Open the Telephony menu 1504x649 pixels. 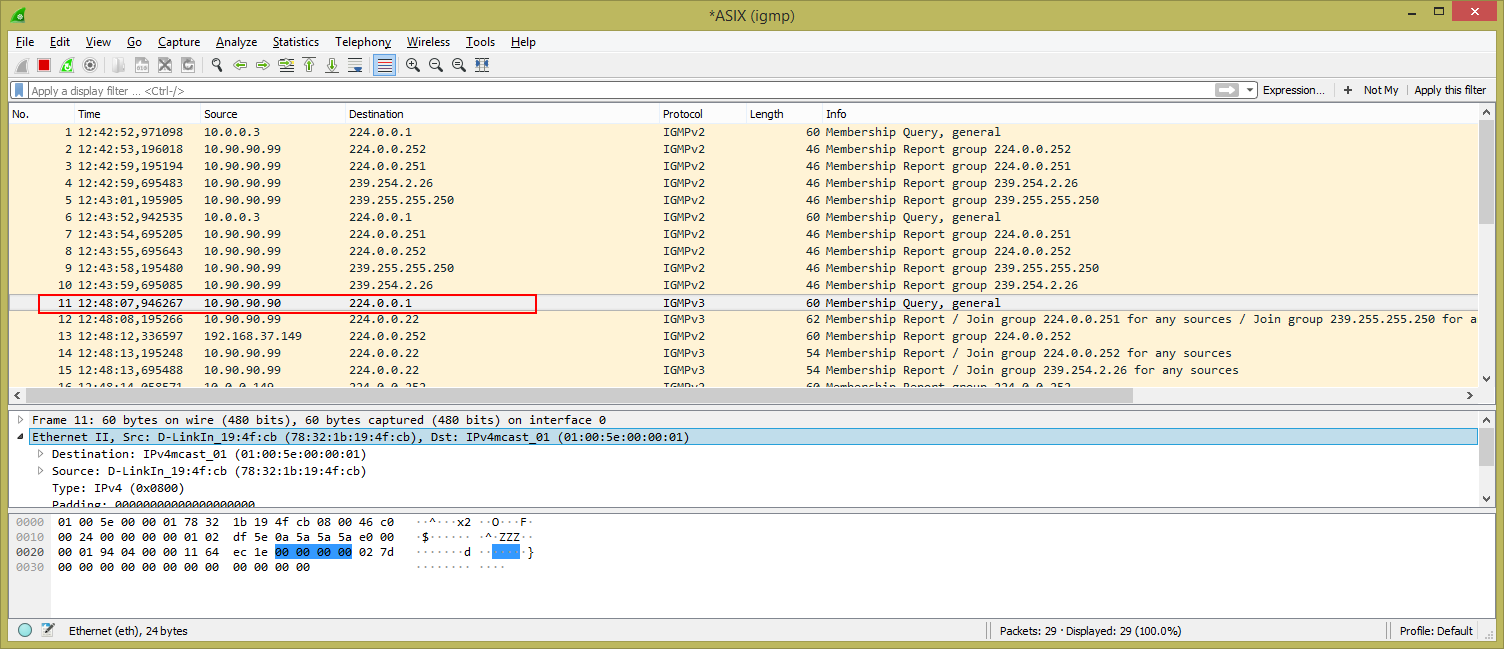click(363, 42)
